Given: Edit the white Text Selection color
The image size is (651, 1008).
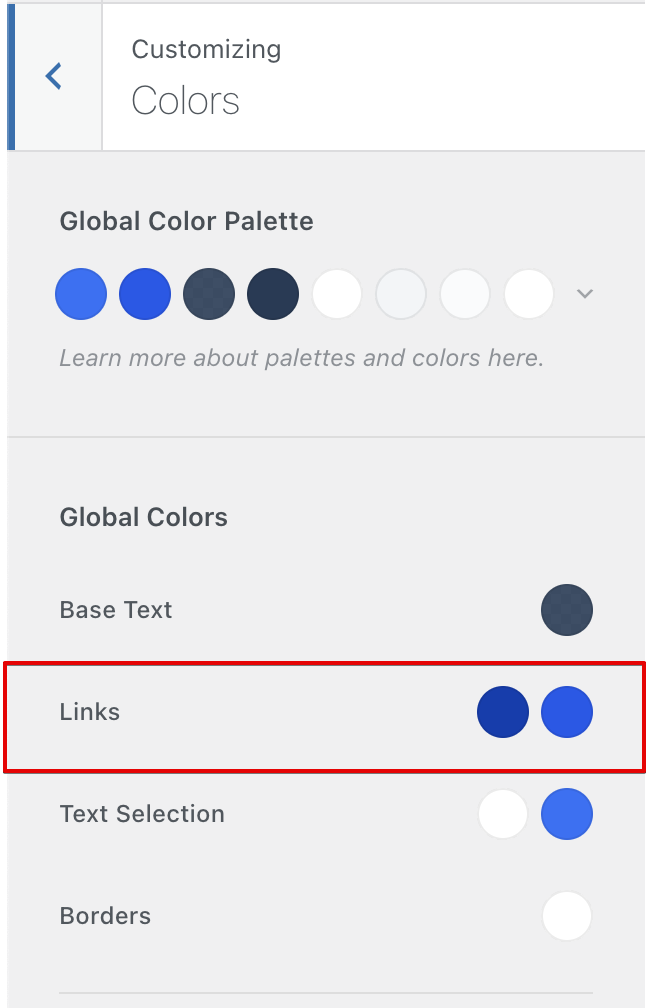Looking at the screenshot, I should [x=503, y=814].
